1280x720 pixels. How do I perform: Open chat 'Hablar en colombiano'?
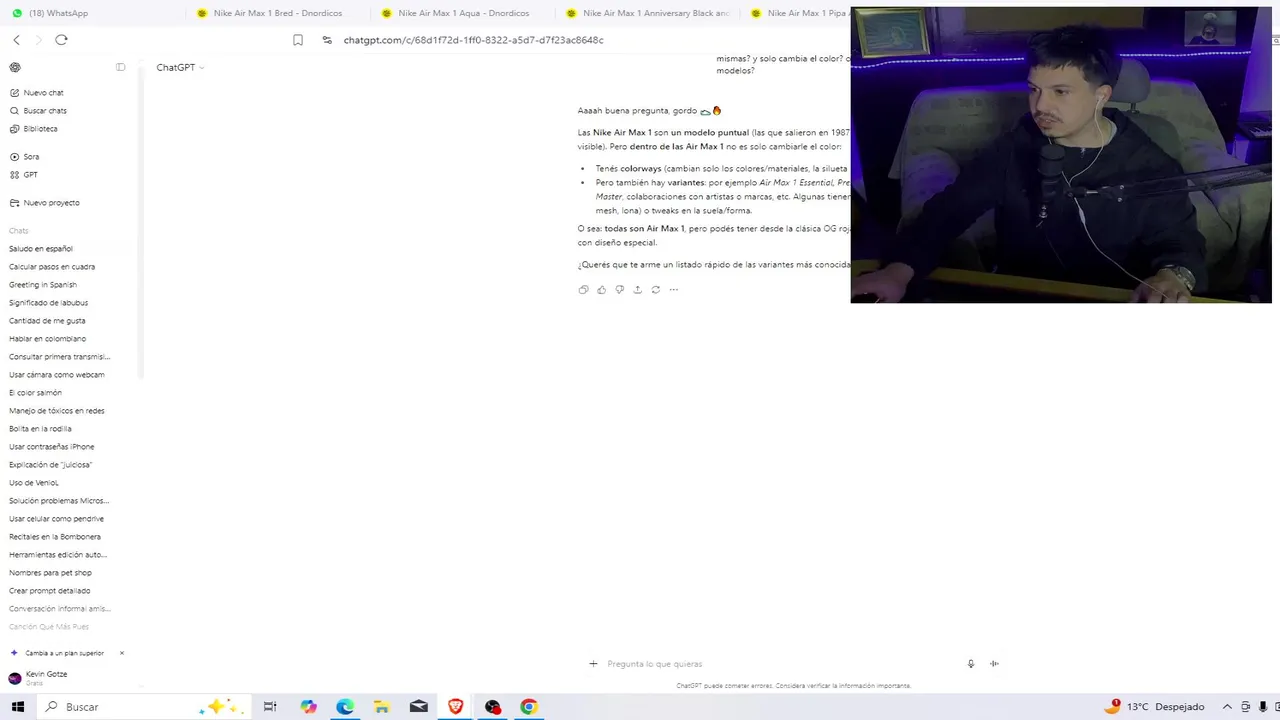[47, 339]
